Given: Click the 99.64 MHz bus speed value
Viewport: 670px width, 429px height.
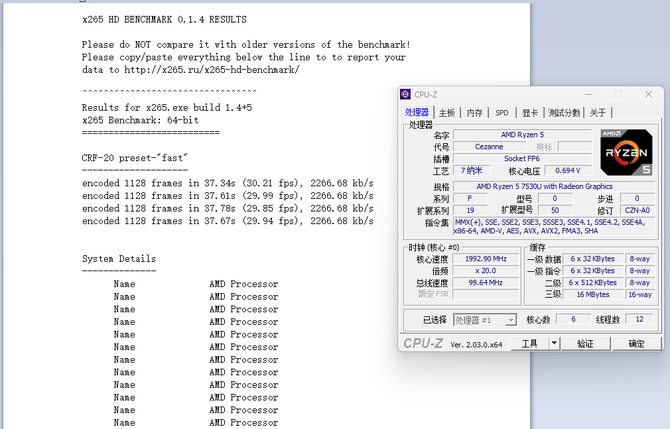Looking at the screenshot, I should [x=486, y=282].
